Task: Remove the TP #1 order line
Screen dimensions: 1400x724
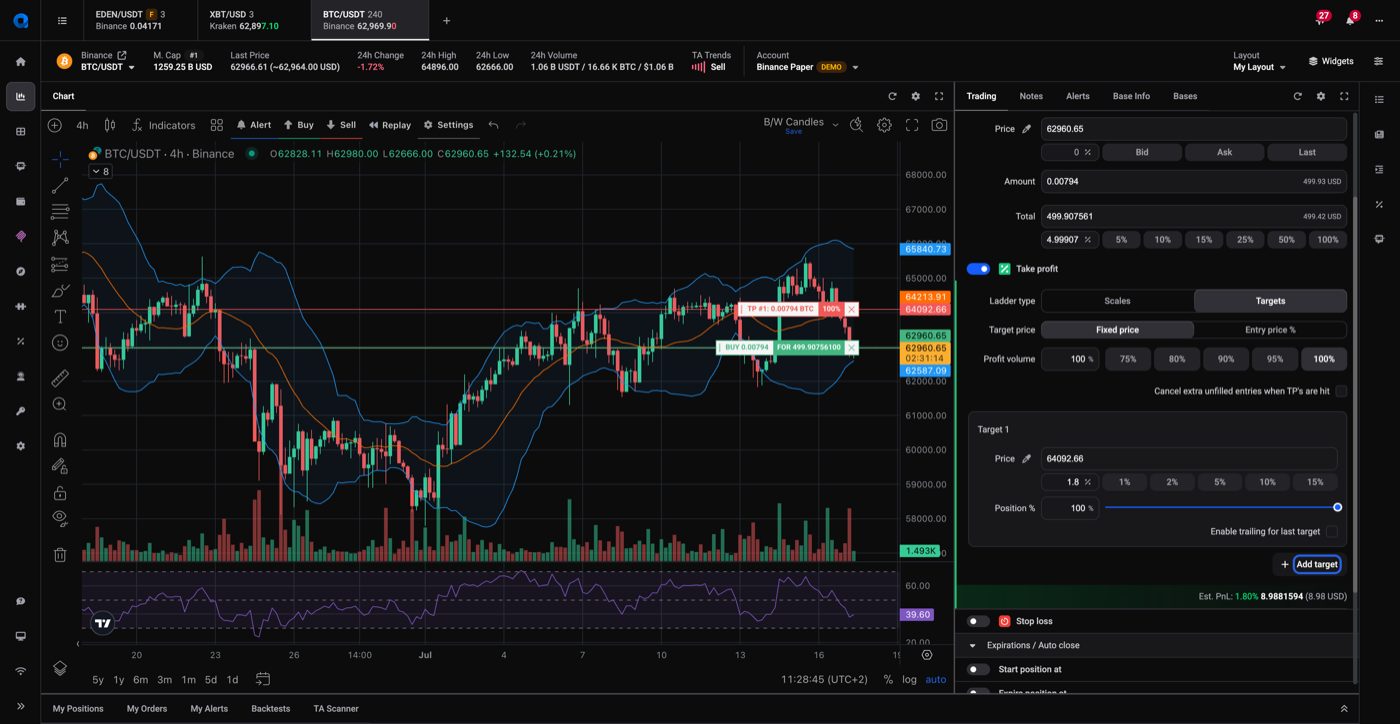Action: pyautogui.click(x=851, y=310)
